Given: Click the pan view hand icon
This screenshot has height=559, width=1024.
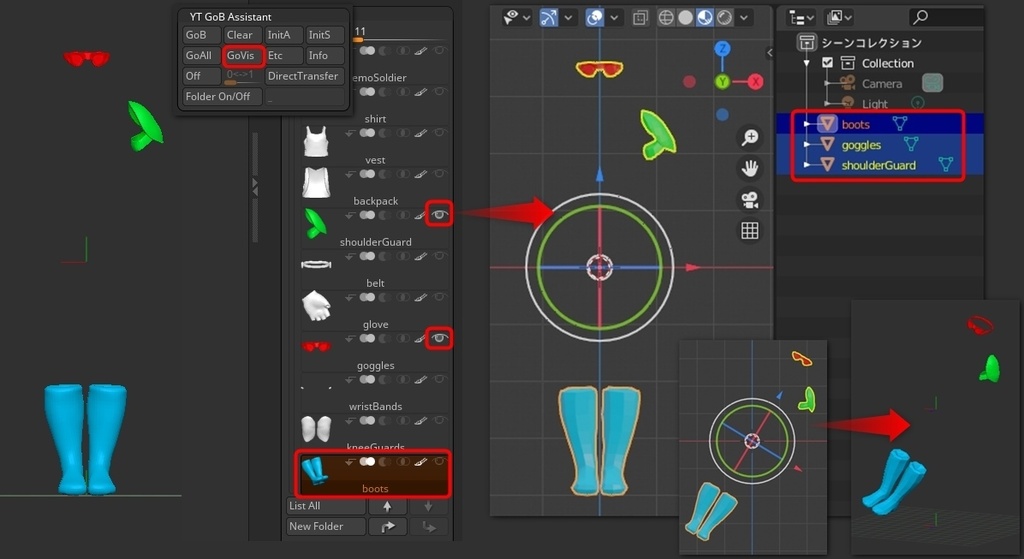Looking at the screenshot, I should (750, 168).
